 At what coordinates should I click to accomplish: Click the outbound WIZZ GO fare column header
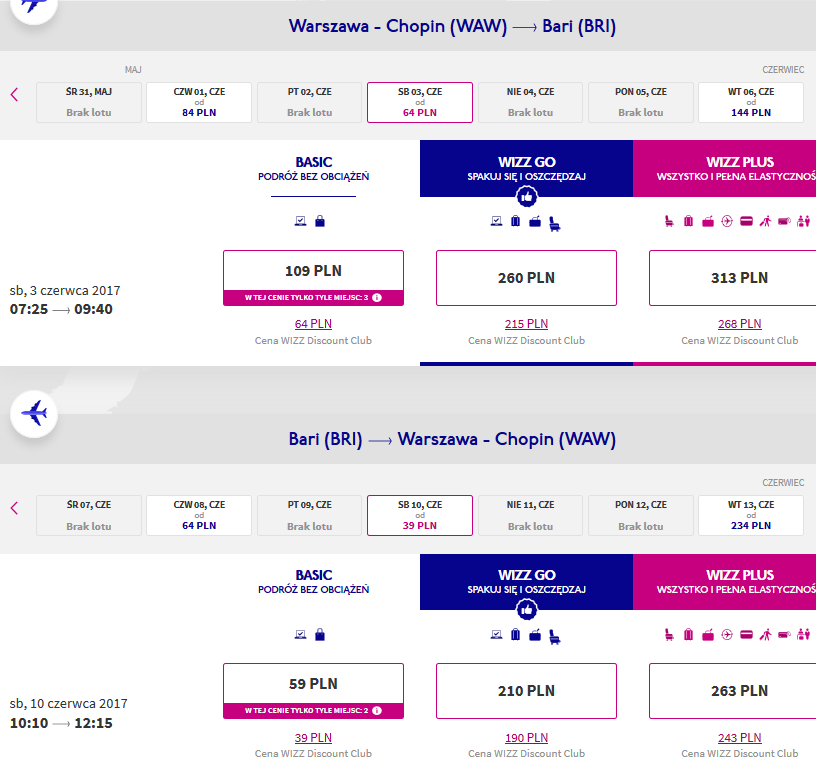(526, 169)
